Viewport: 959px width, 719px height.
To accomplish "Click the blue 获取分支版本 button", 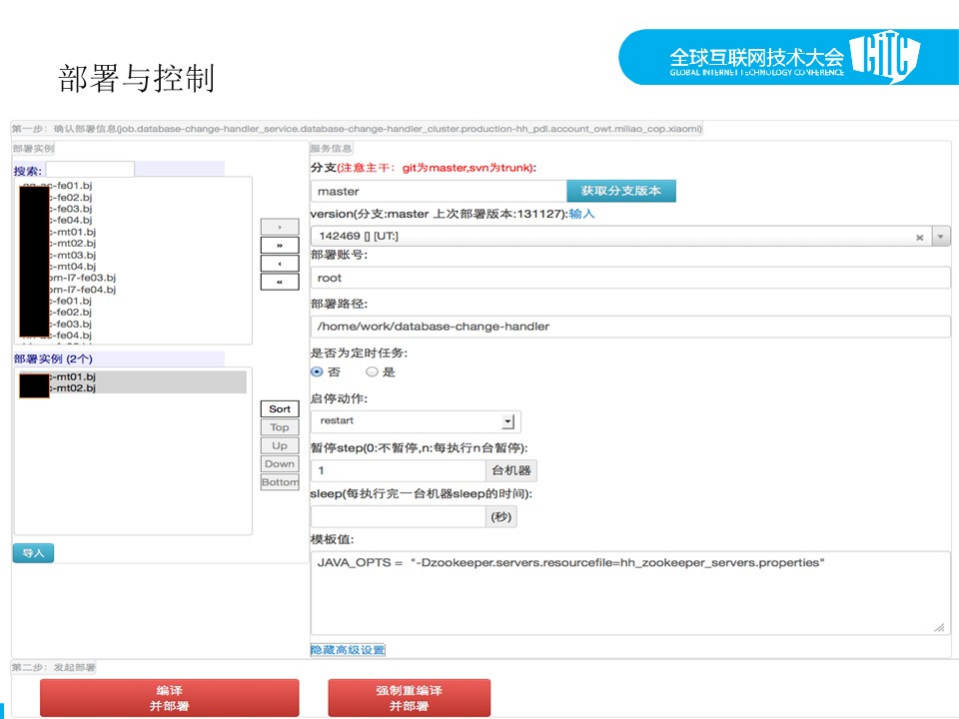I will click(623, 191).
